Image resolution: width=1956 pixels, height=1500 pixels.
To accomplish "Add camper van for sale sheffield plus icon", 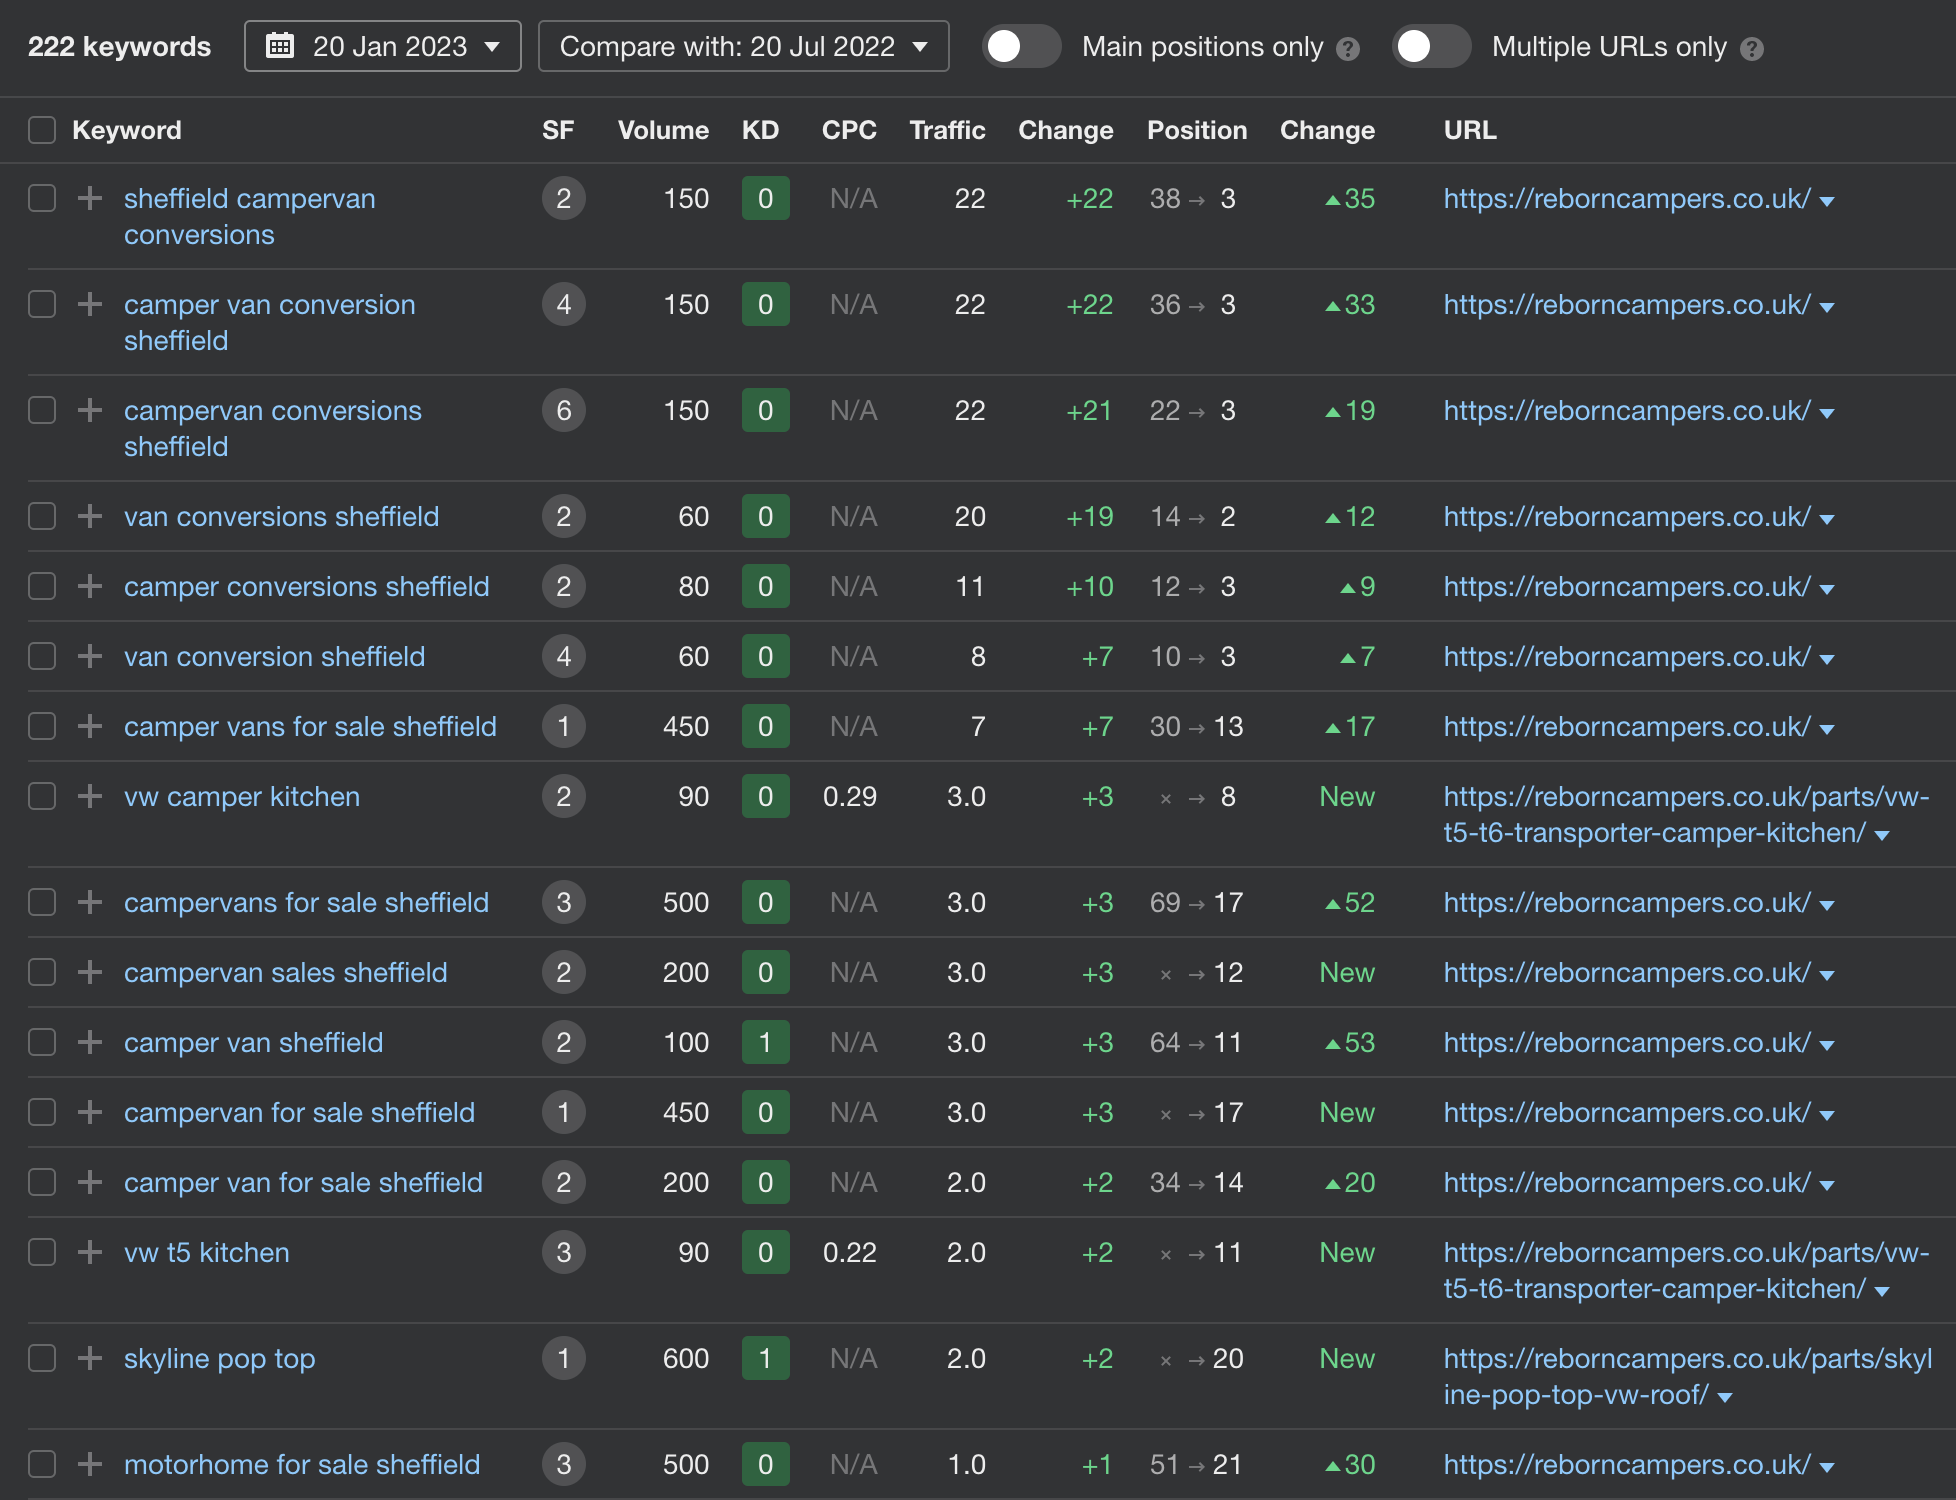I will coord(90,1182).
